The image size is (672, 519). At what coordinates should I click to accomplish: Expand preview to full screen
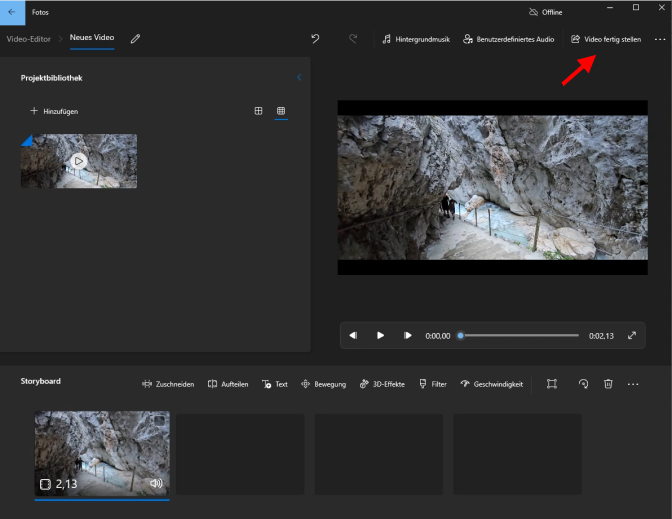click(632, 336)
